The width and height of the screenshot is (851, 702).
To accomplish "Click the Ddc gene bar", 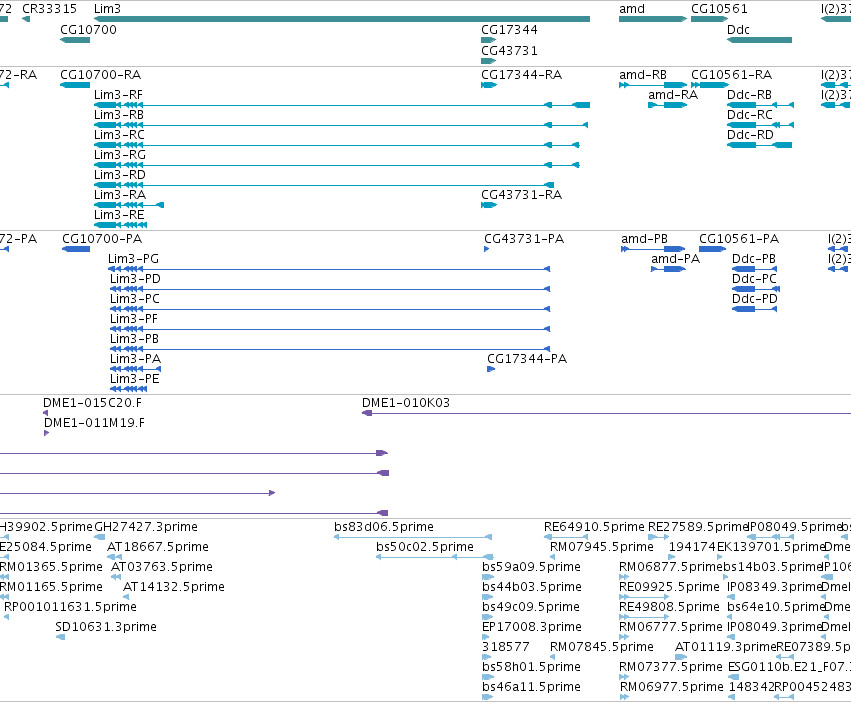I will pos(759,40).
